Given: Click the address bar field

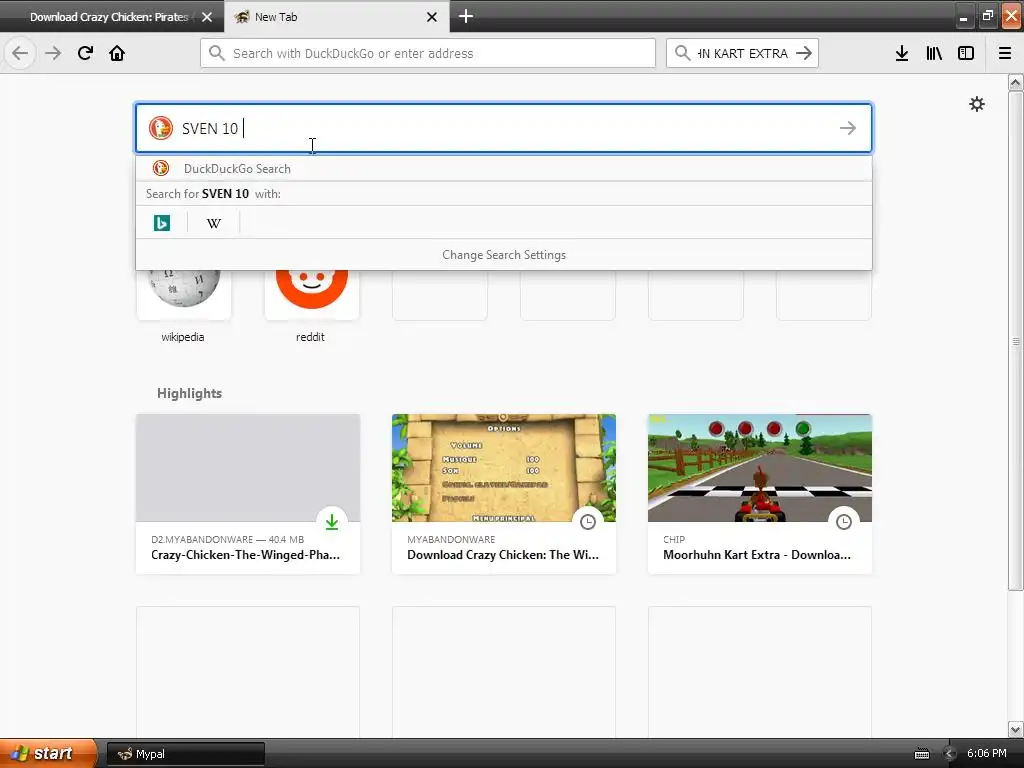Looking at the screenshot, I should point(428,53).
